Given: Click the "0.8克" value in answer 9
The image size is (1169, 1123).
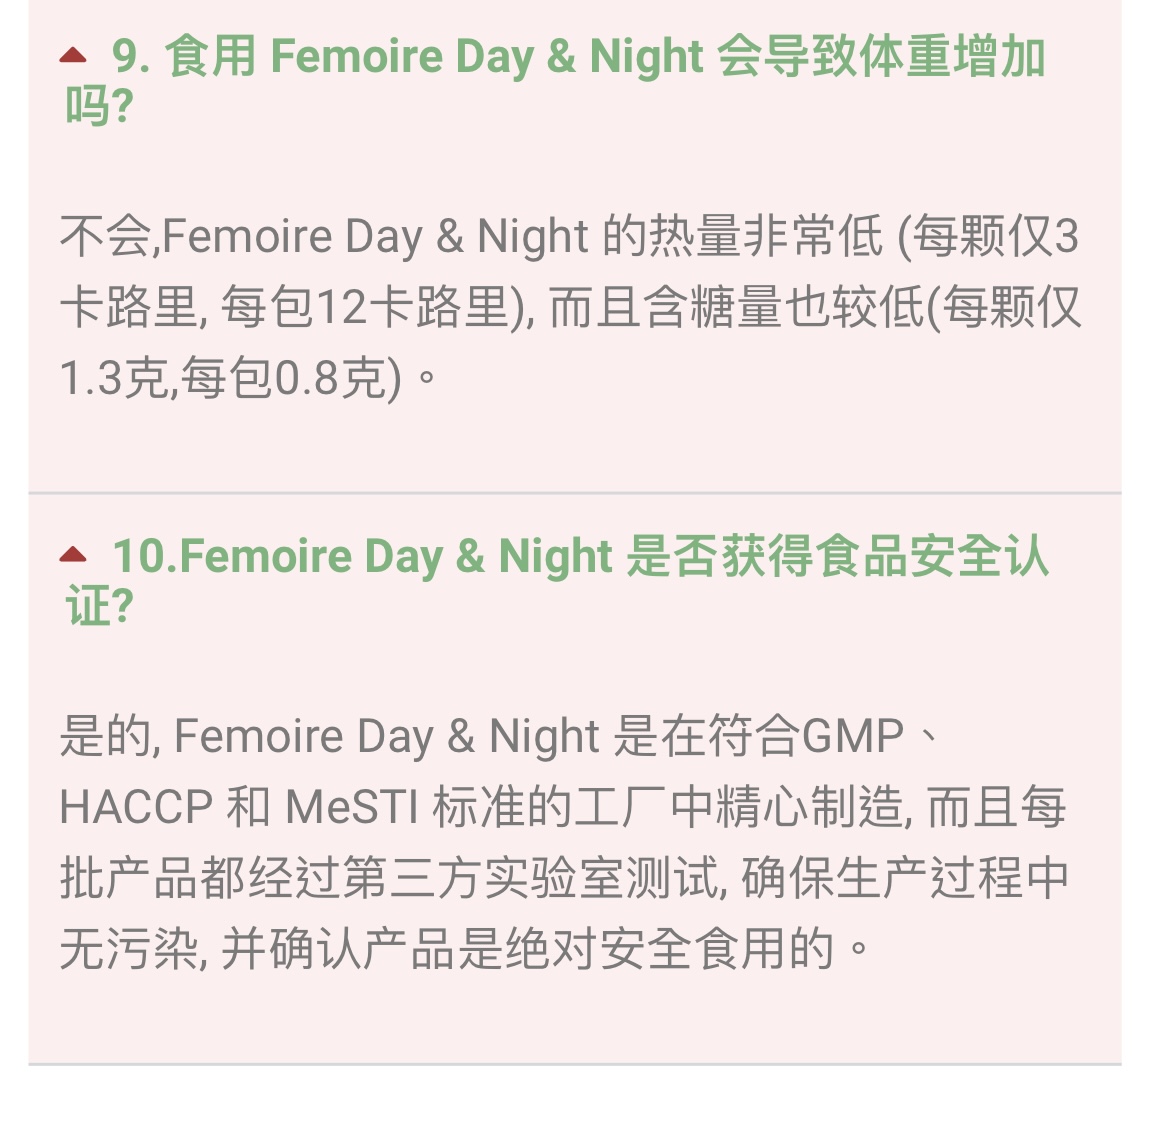Looking at the screenshot, I should (x=331, y=377).
